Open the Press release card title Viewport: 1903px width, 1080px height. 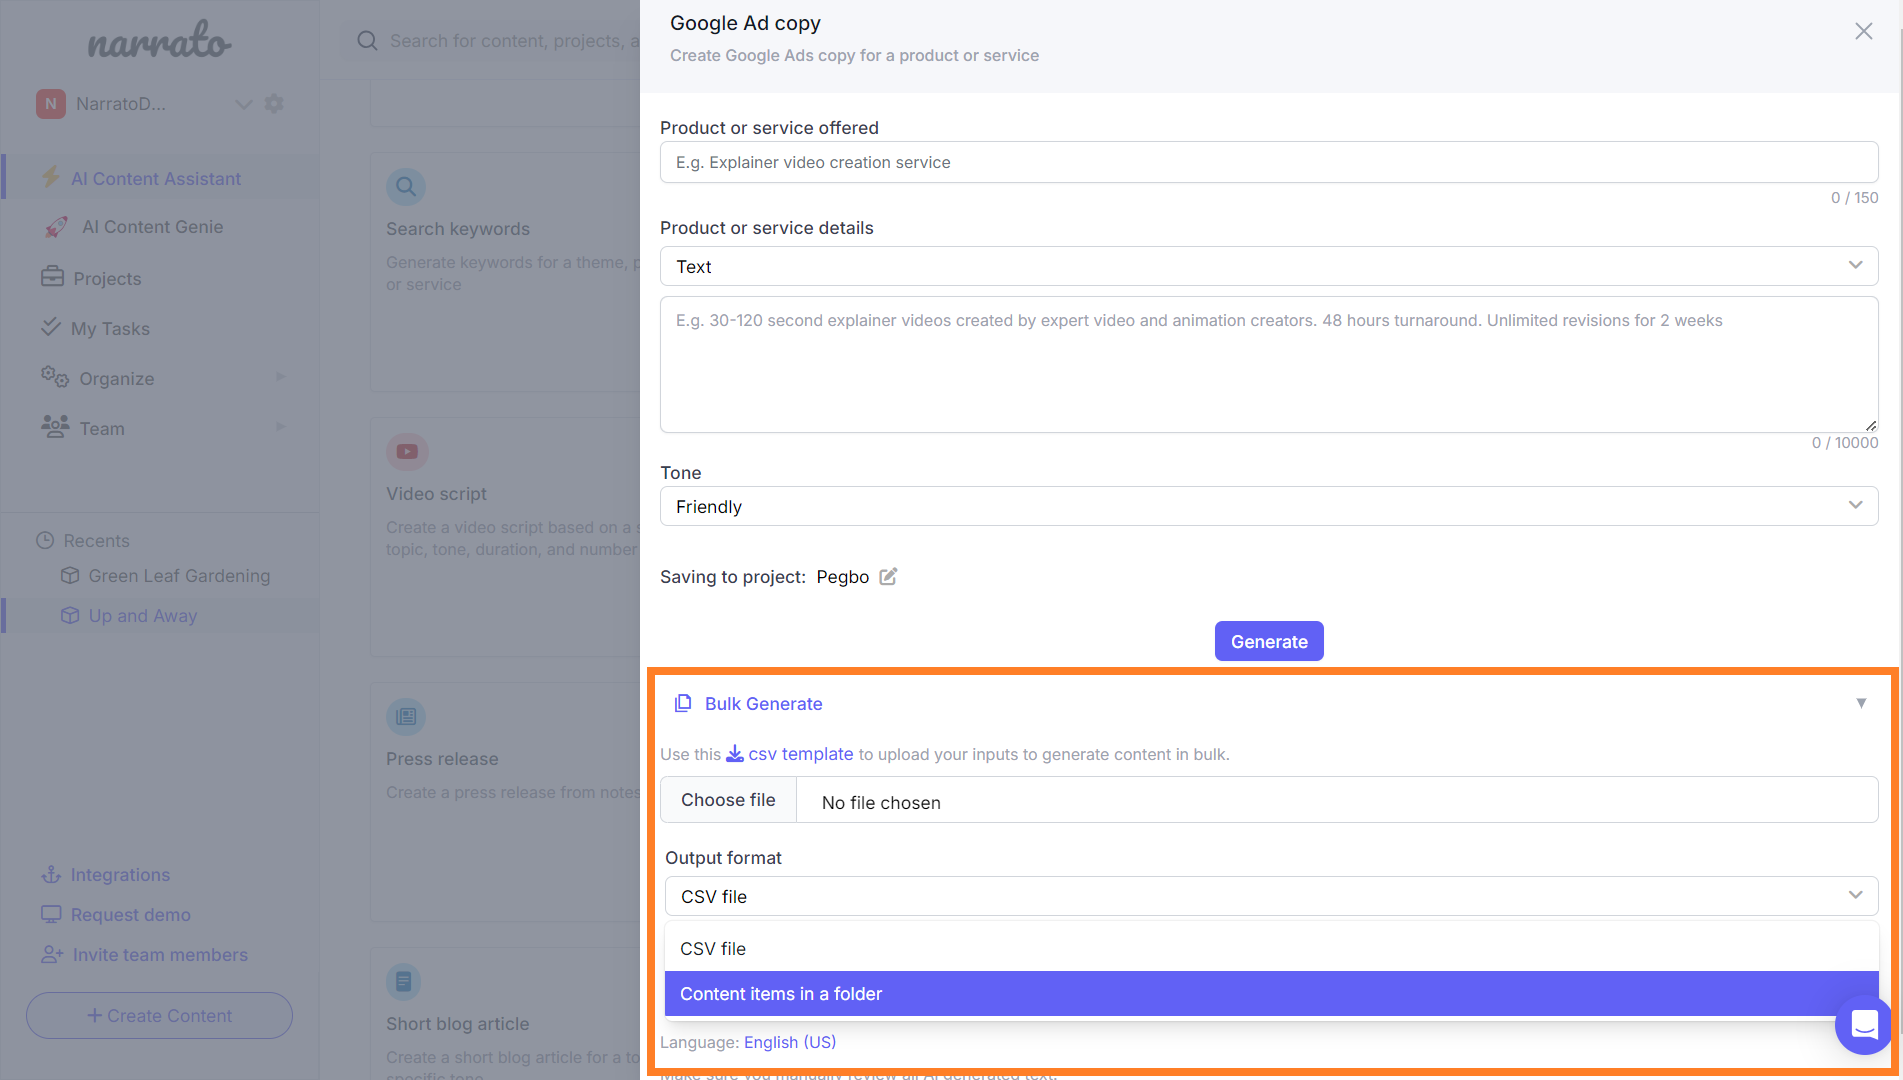(x=442, y=758)
